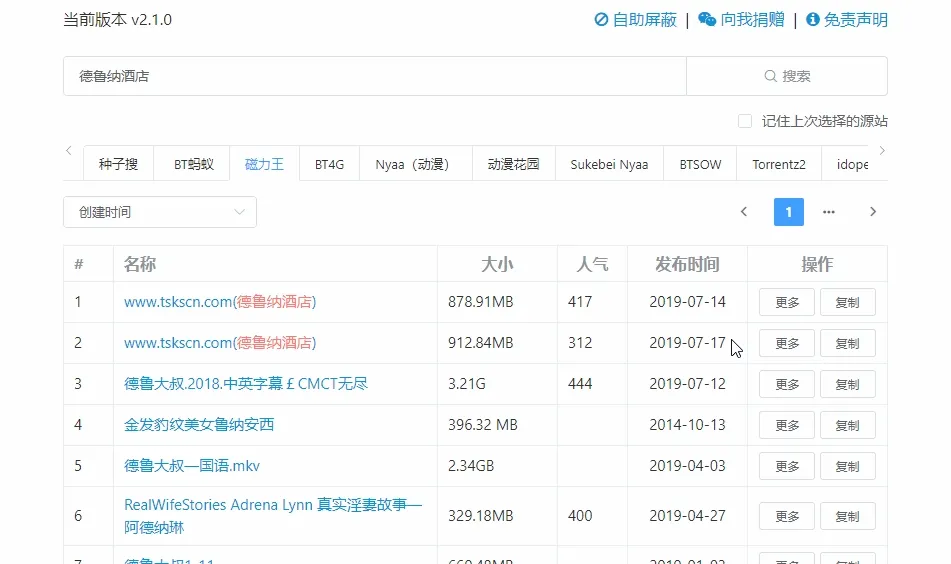The height and width of the screenshot is (564, 951).
Task: Open the Nyaa（动漫）tab
Action: click(415, 164)
